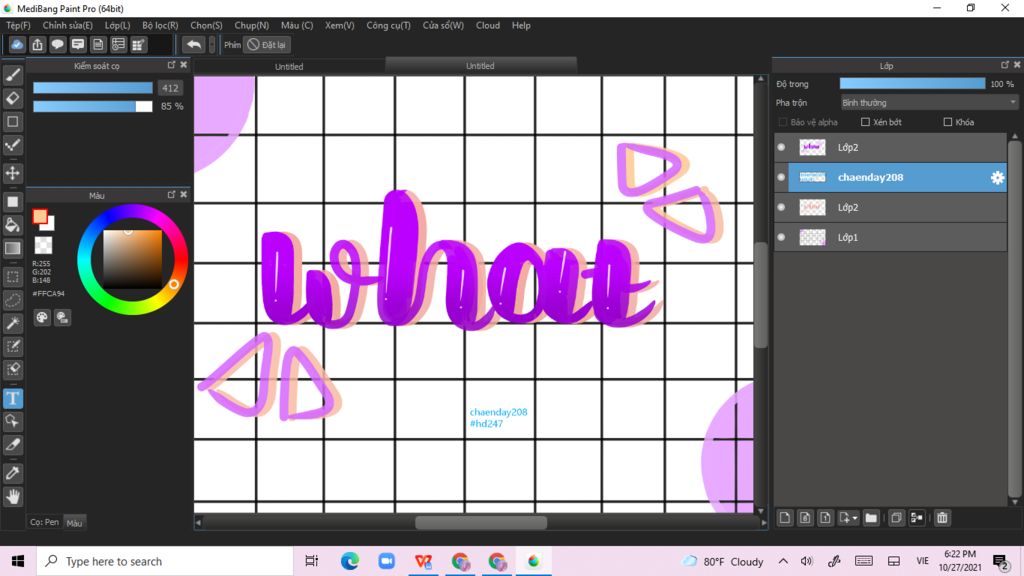
Task: Toggle the Xén bớt clipping checkbox
Action: (865, 122)
